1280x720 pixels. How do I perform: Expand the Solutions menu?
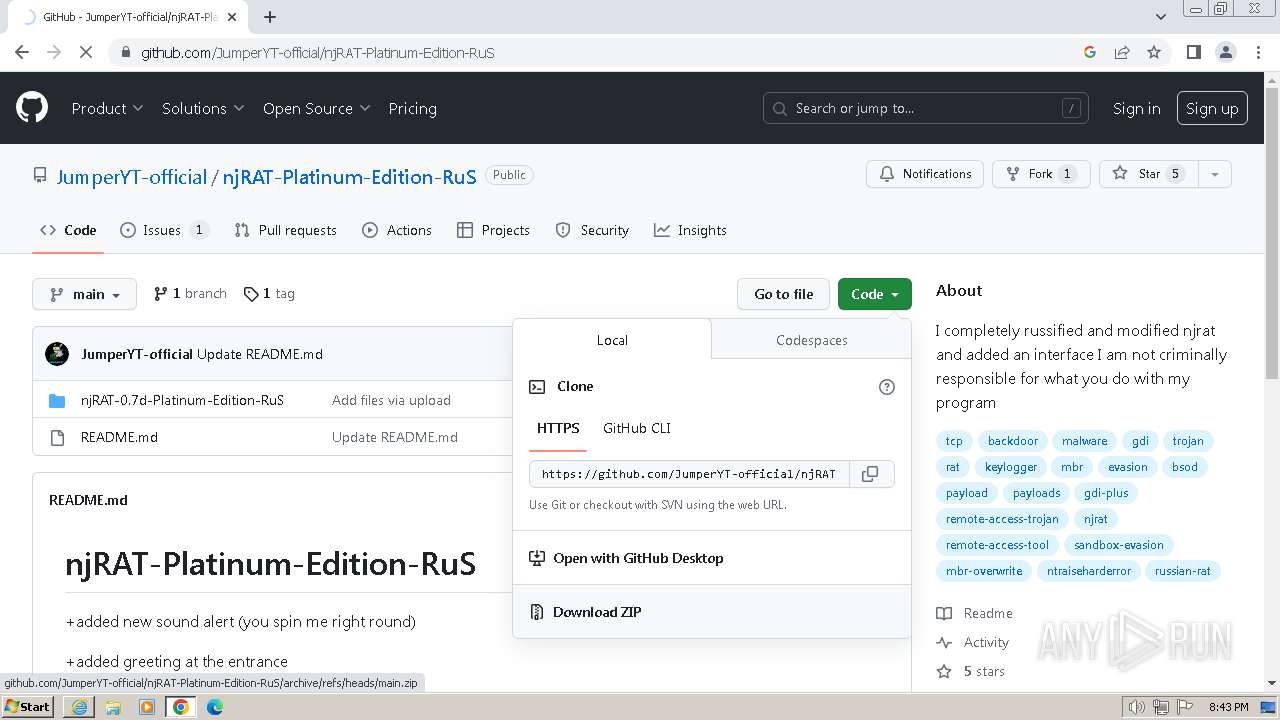click(203, 108)
